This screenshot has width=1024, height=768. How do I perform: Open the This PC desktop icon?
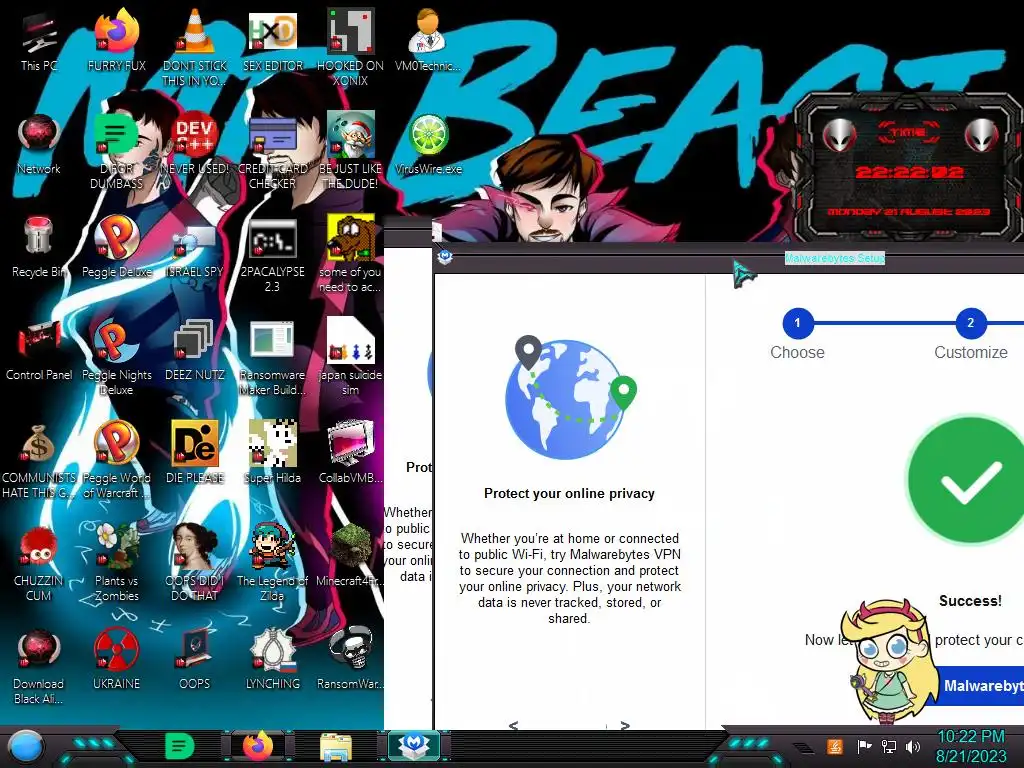coord(39,42)
